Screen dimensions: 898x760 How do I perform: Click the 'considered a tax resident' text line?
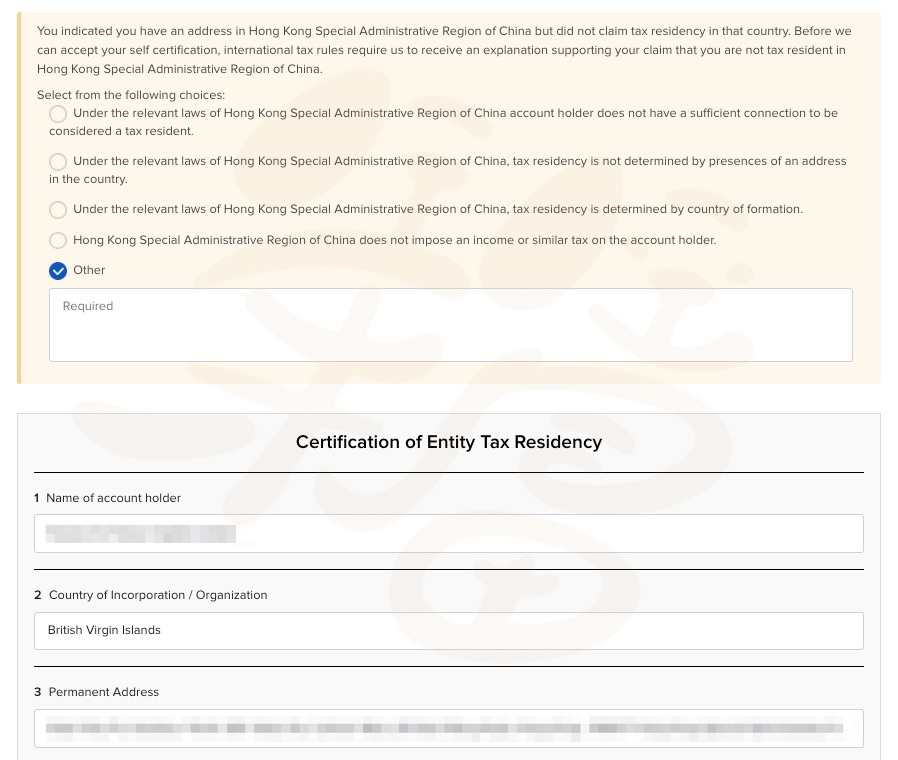click(x=121, y=131)
